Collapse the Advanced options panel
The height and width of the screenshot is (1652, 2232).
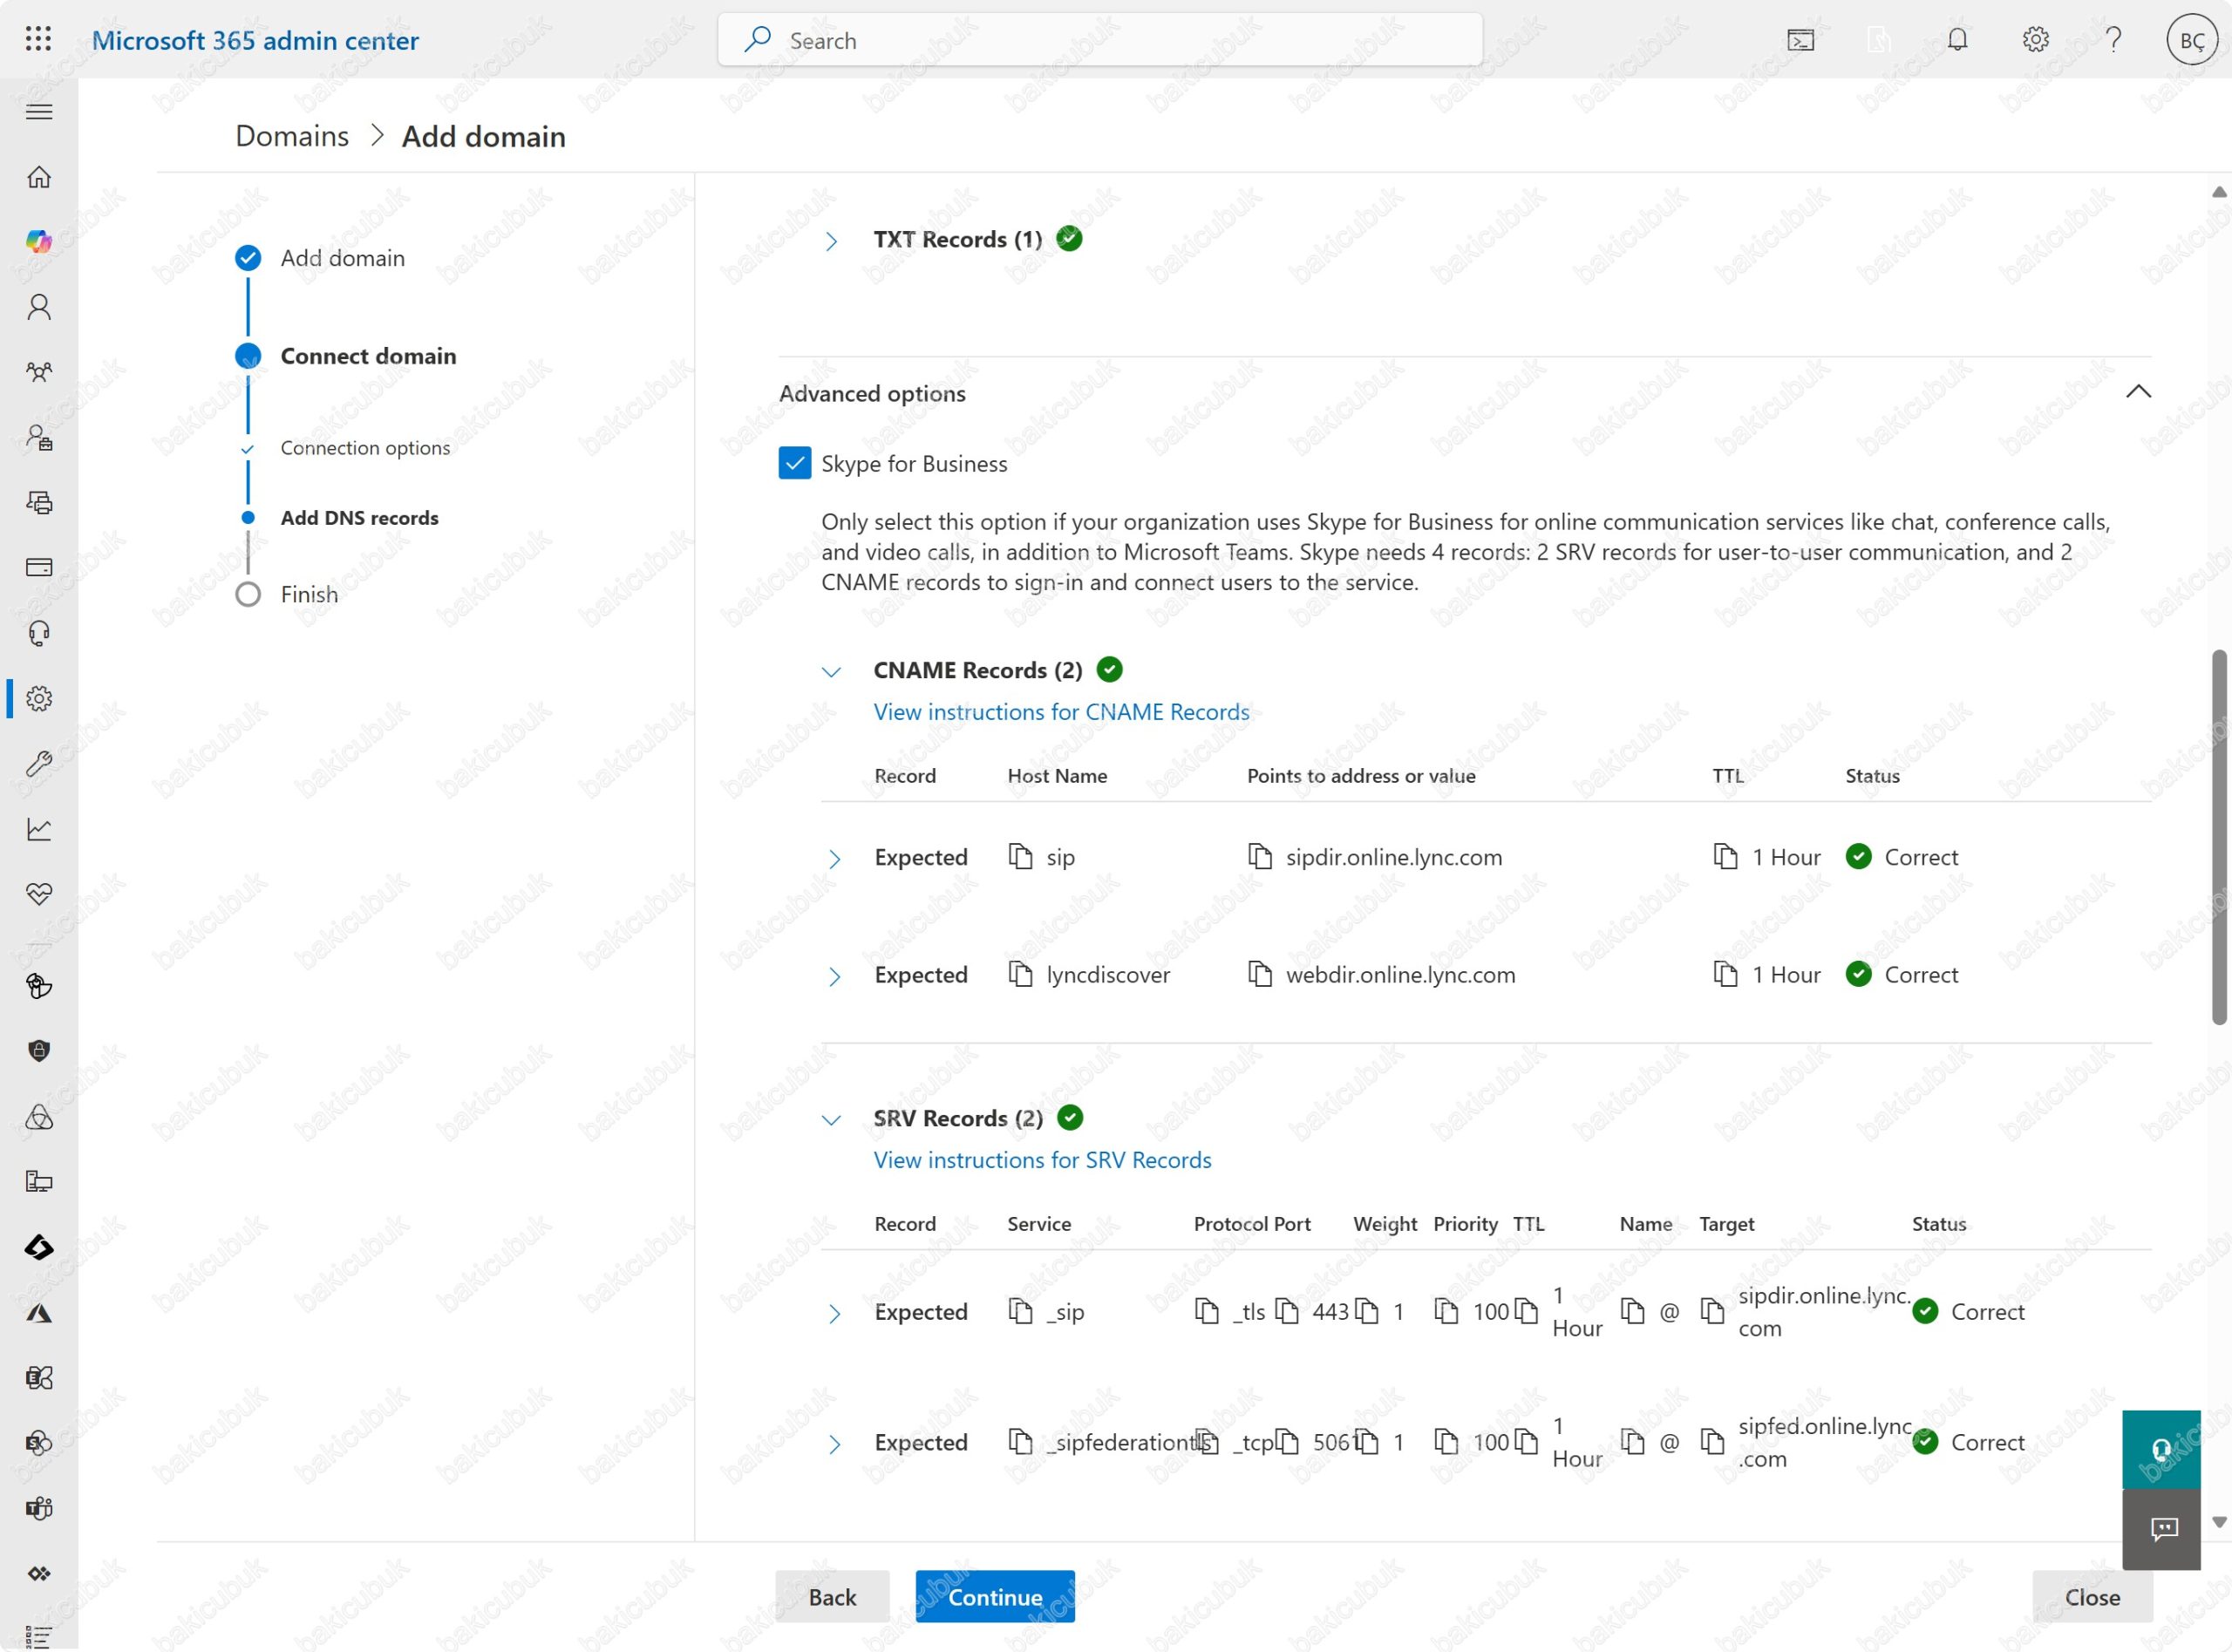point(2138,392)
